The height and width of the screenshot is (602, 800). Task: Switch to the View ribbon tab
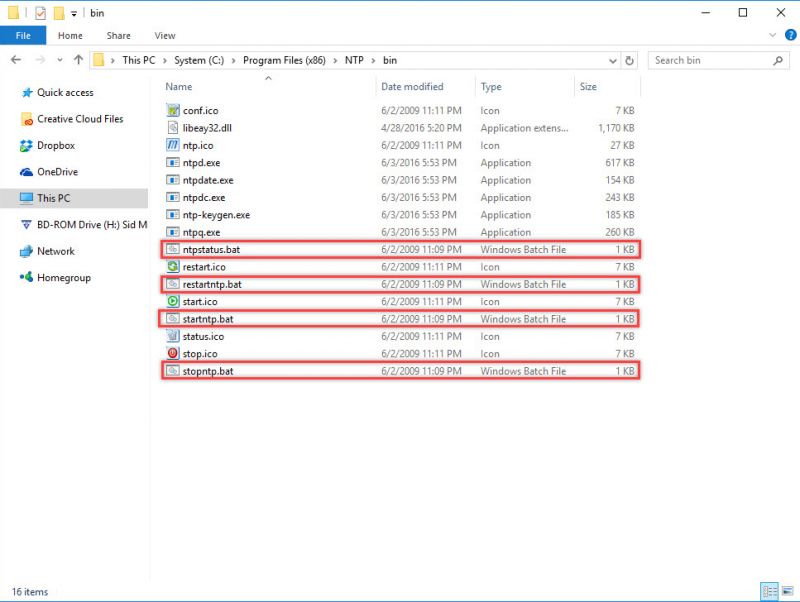(x=164, y=35)
